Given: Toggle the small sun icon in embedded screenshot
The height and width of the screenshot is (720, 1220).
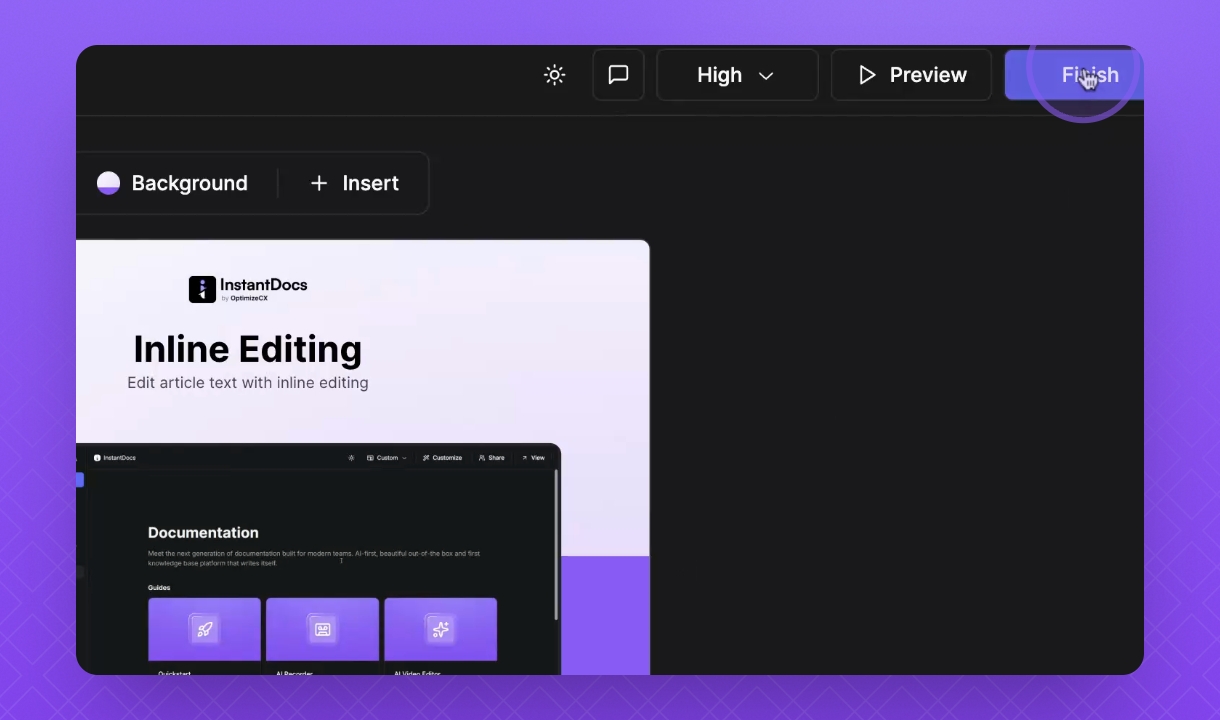Looking at the screenshot, I should (351, 458).
